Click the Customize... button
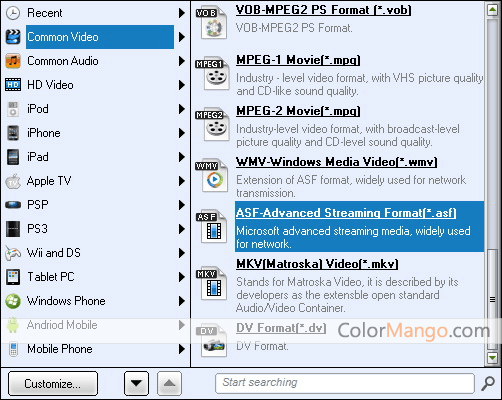502x400 pixels. pos(53,383)
